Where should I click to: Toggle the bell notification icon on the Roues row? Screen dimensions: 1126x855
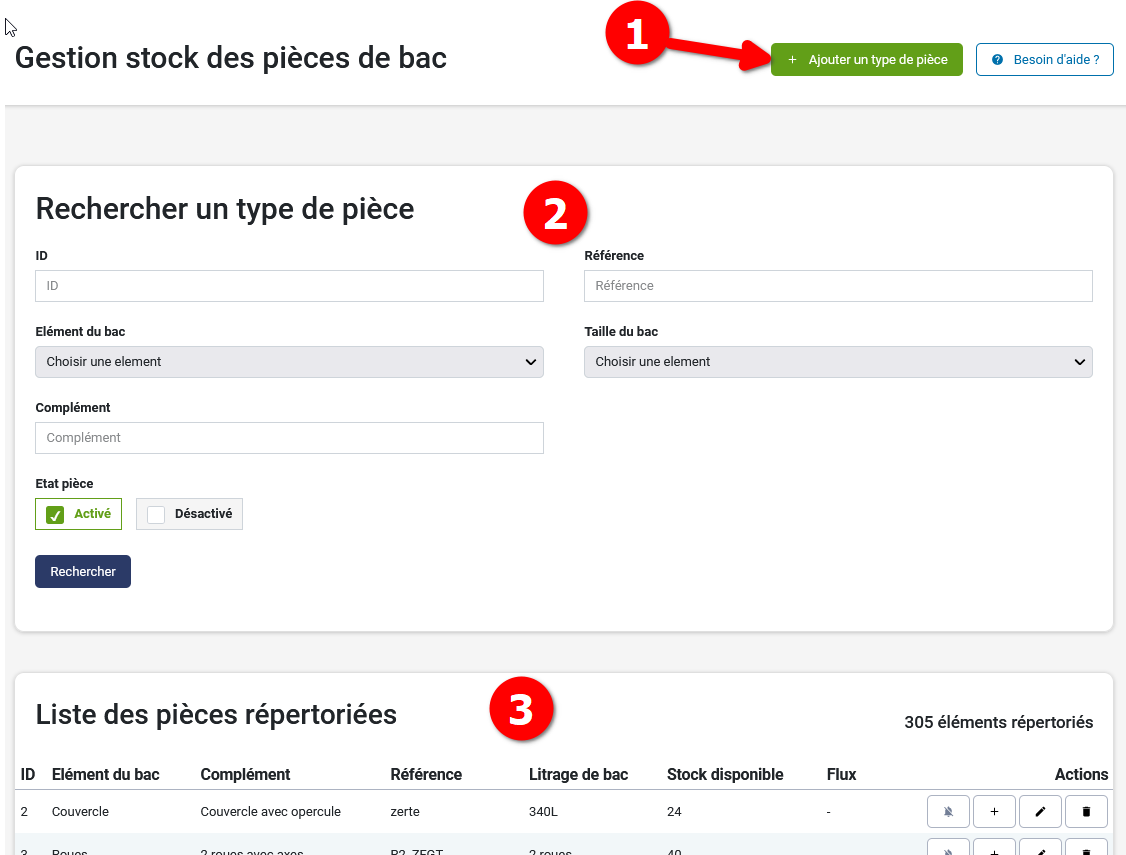(x=947, y=850)
